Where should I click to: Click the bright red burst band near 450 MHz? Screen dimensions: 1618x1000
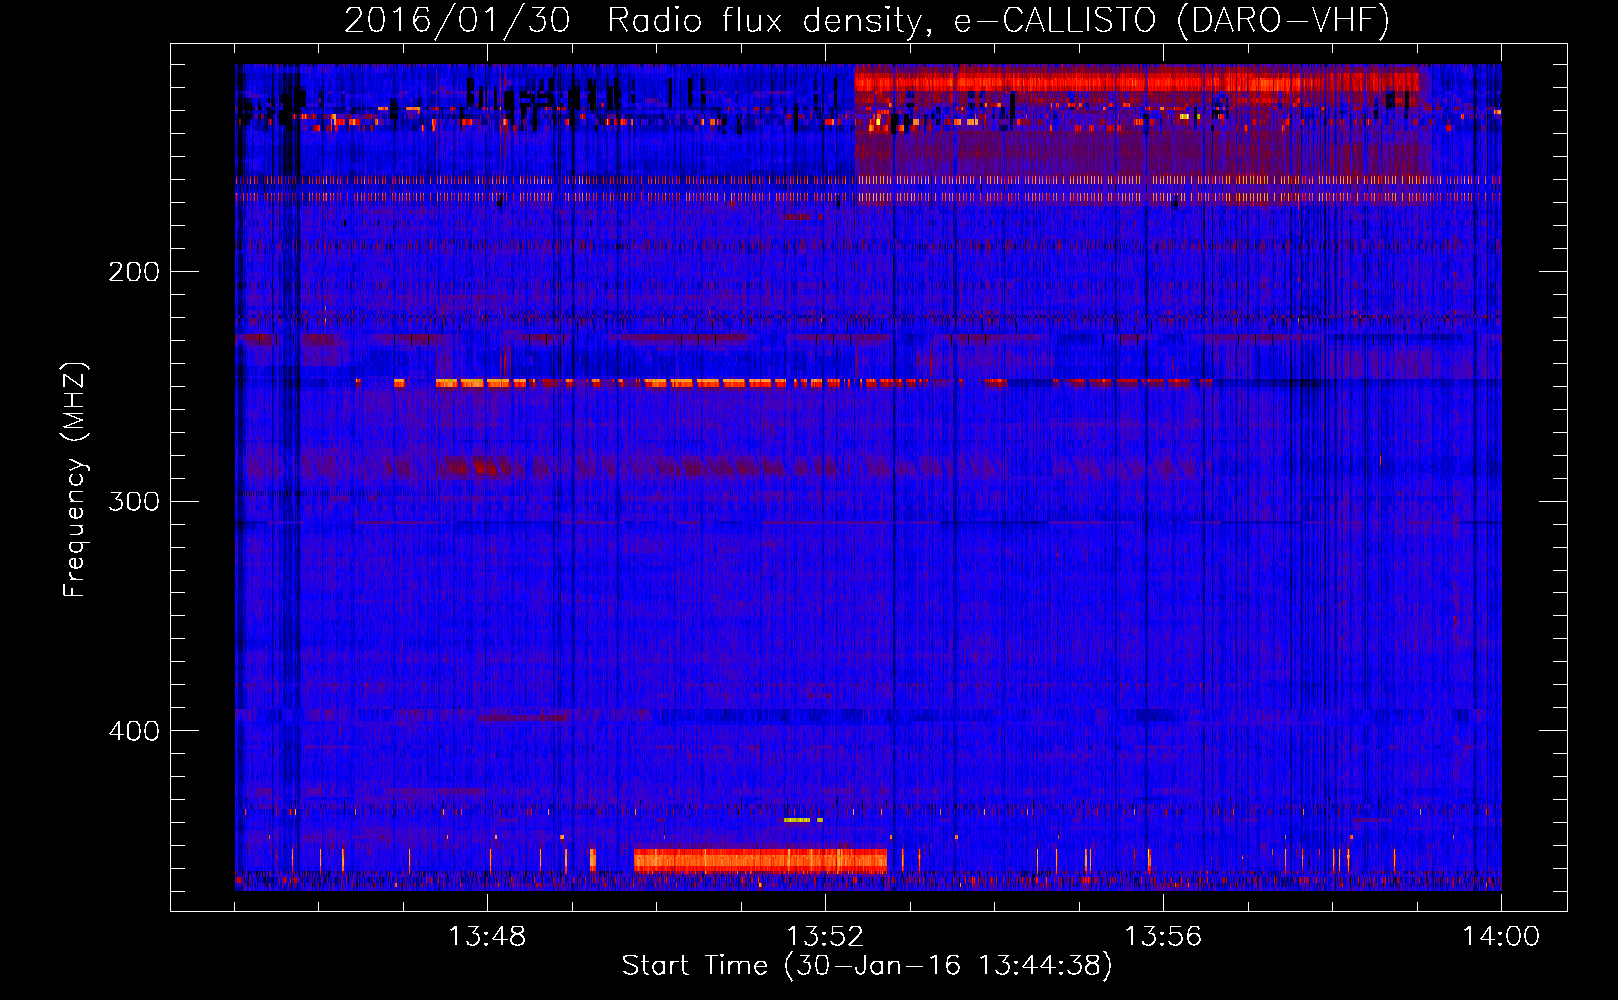(760, 860)
